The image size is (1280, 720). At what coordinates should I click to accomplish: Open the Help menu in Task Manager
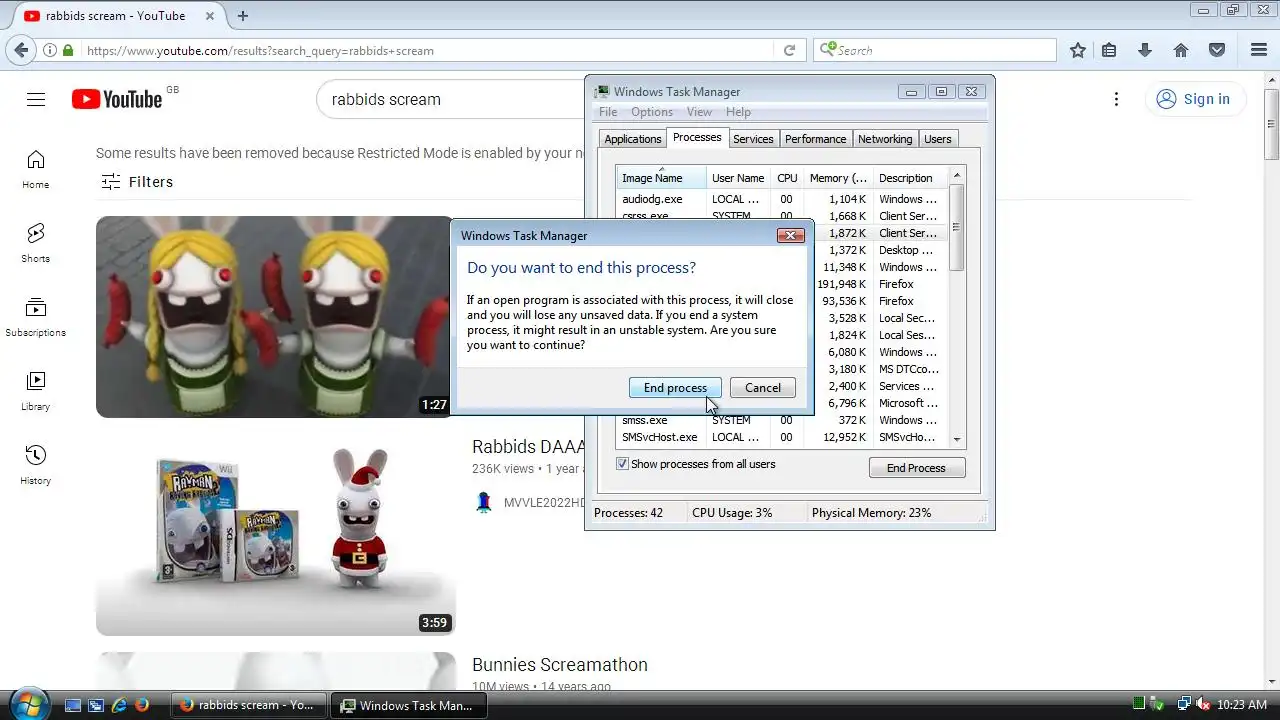click(738, 112)
